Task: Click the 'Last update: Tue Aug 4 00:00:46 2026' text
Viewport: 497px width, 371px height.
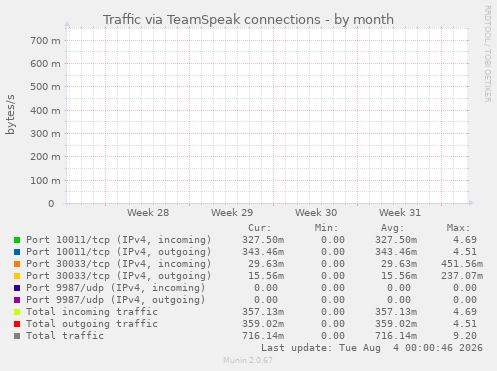Action: 372,348
